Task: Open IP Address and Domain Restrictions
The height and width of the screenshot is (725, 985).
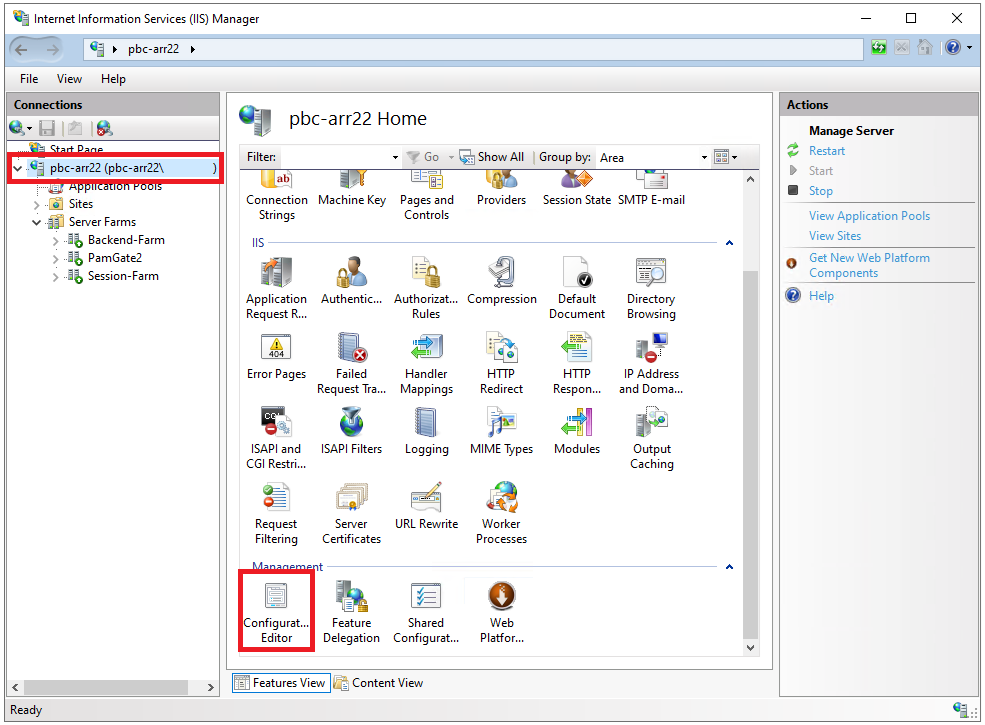Action: tap(651, 364)
